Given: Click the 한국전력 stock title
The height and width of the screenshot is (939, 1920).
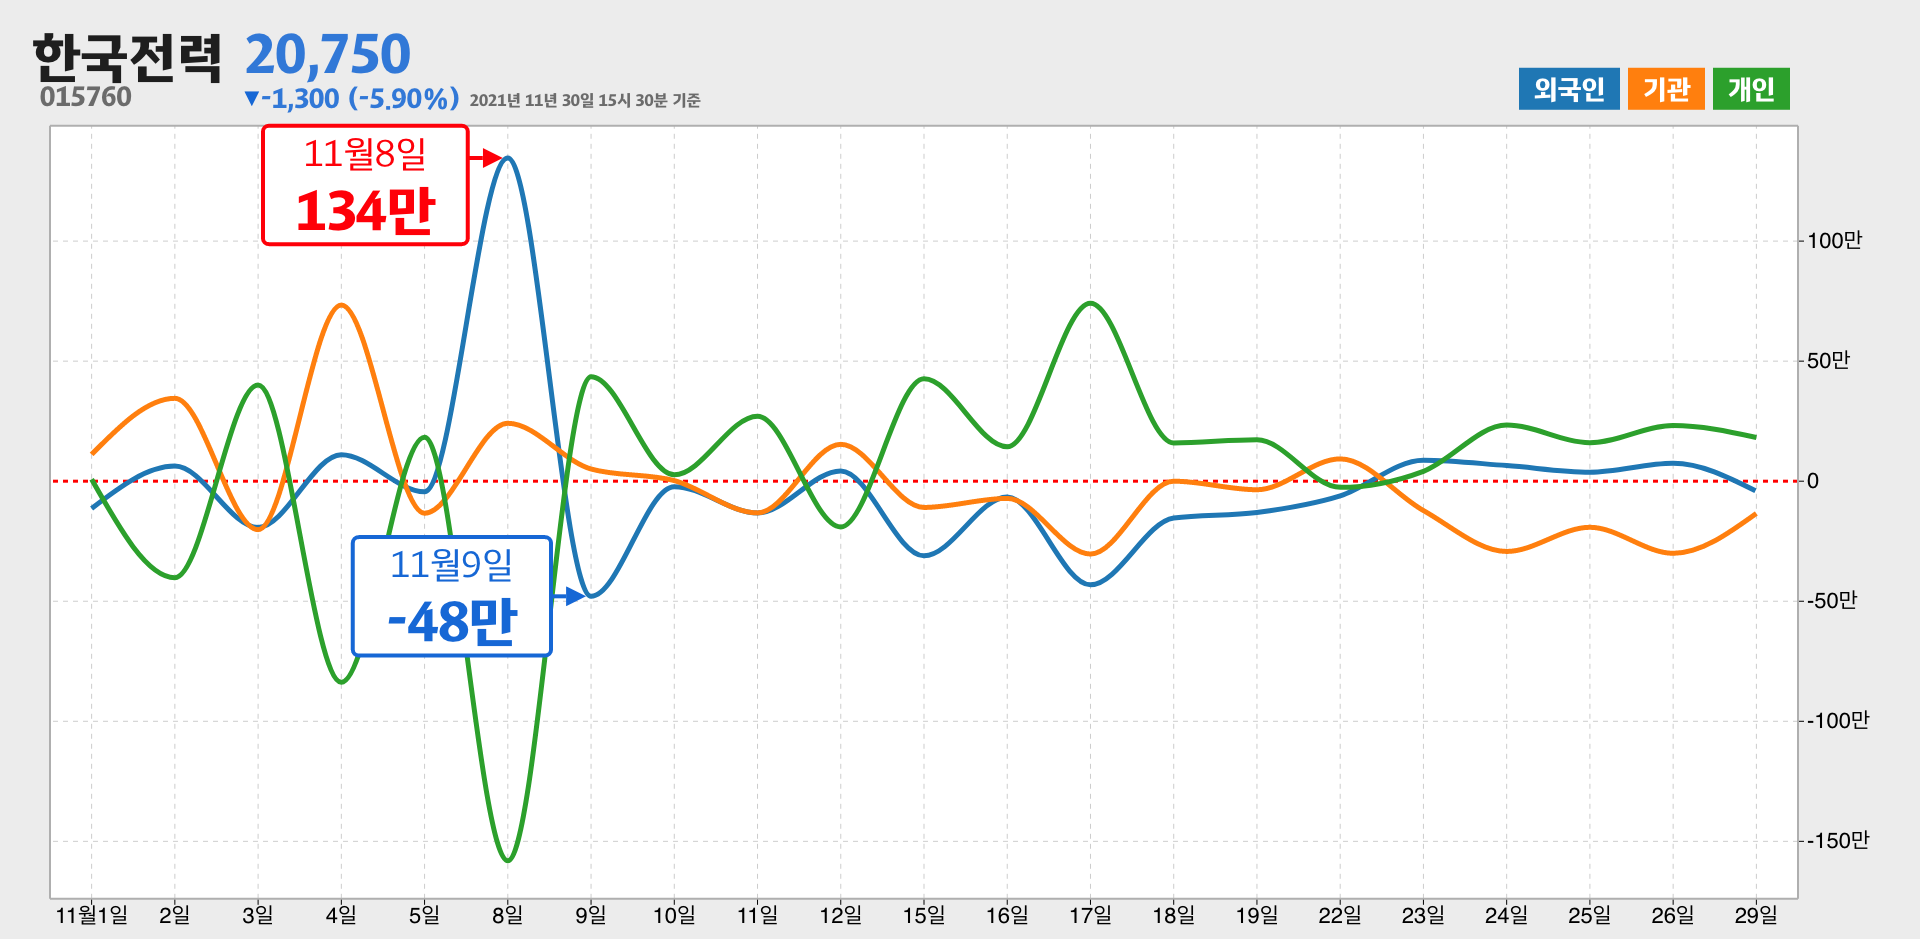Looking at the screenshot, I should tap(127, 57).
